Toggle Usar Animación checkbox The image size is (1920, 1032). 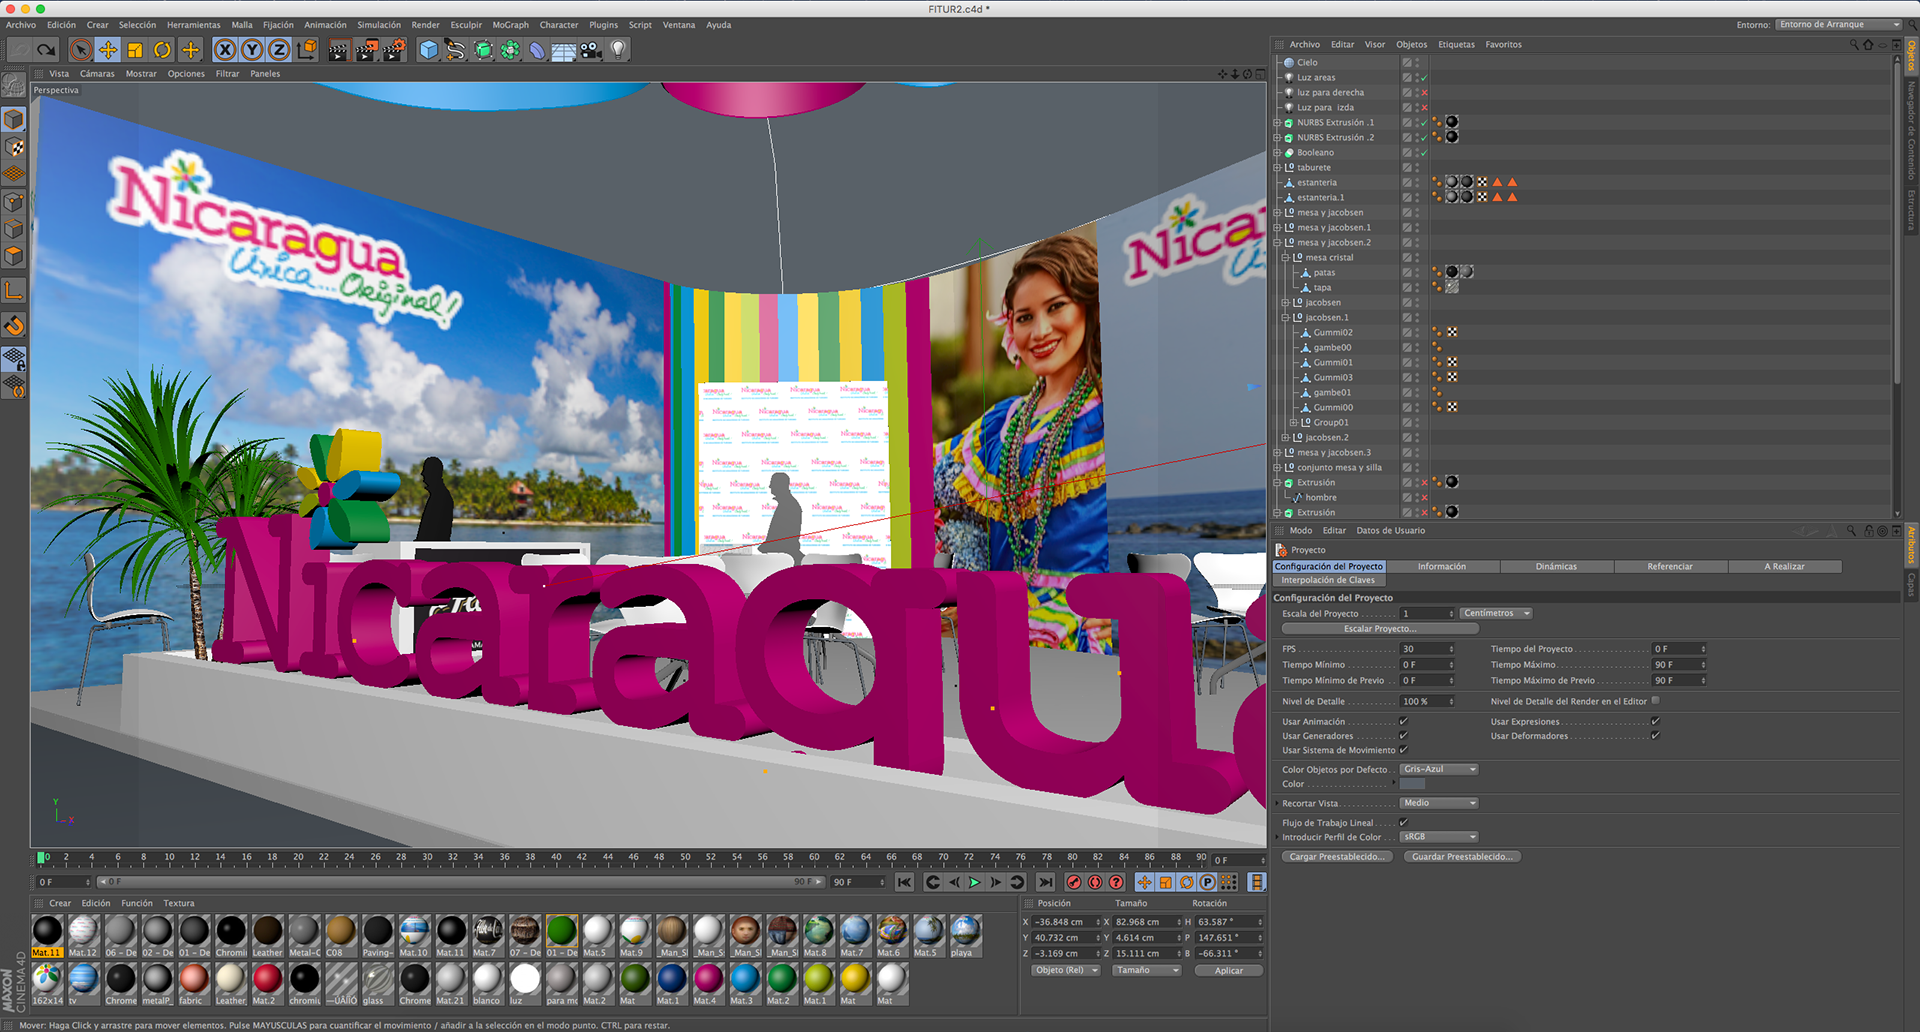[x=1403, y=721]
